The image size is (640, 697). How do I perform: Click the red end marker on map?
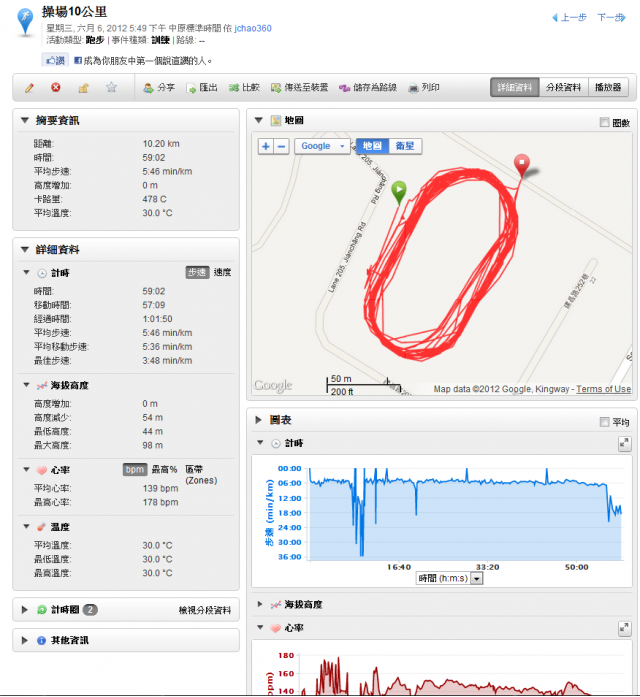(522, 165)
